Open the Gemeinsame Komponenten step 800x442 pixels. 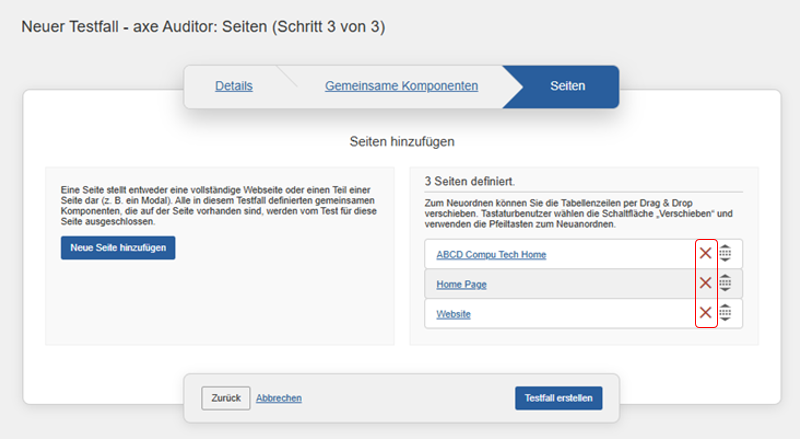[401, 86]
